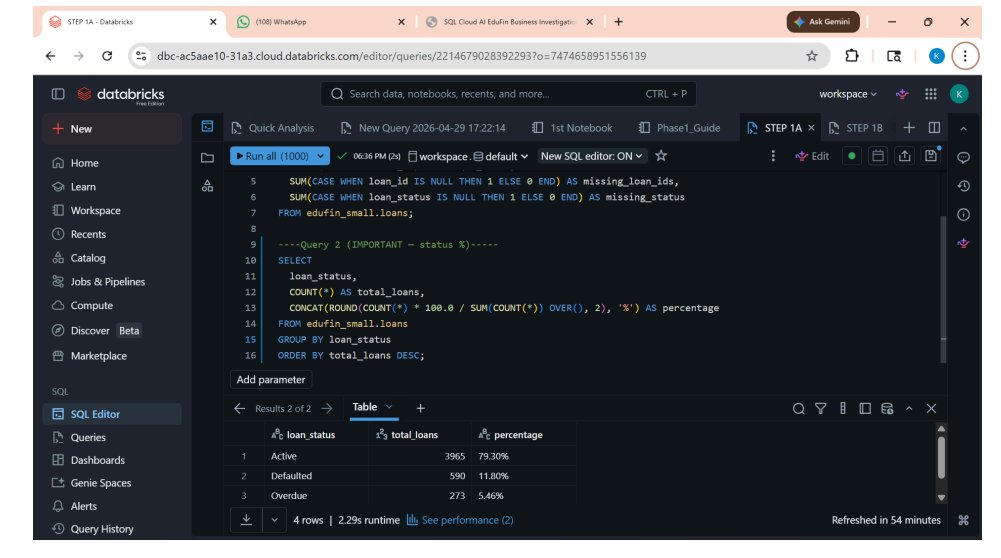This screenshot has height=558, width=1001.
Task: Open the schedule calendar icon
Action: [878, 156]
